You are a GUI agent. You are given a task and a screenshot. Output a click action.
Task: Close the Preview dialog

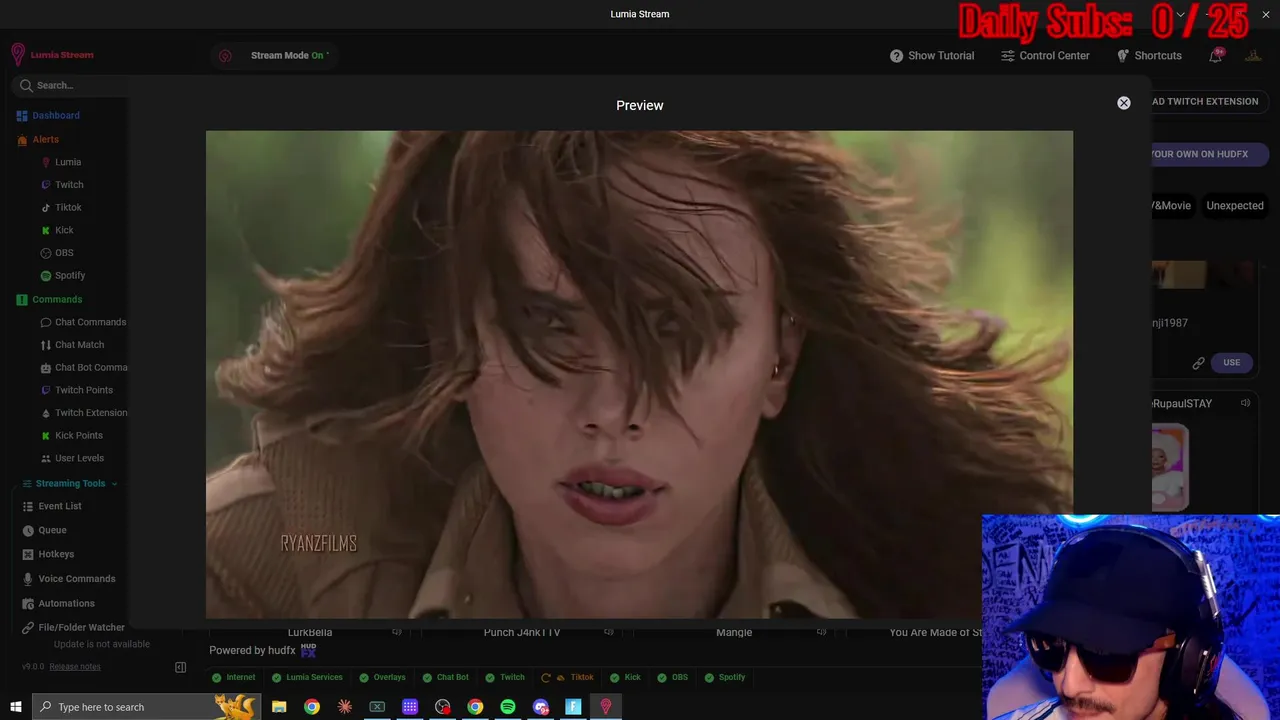pos(1124,103)
